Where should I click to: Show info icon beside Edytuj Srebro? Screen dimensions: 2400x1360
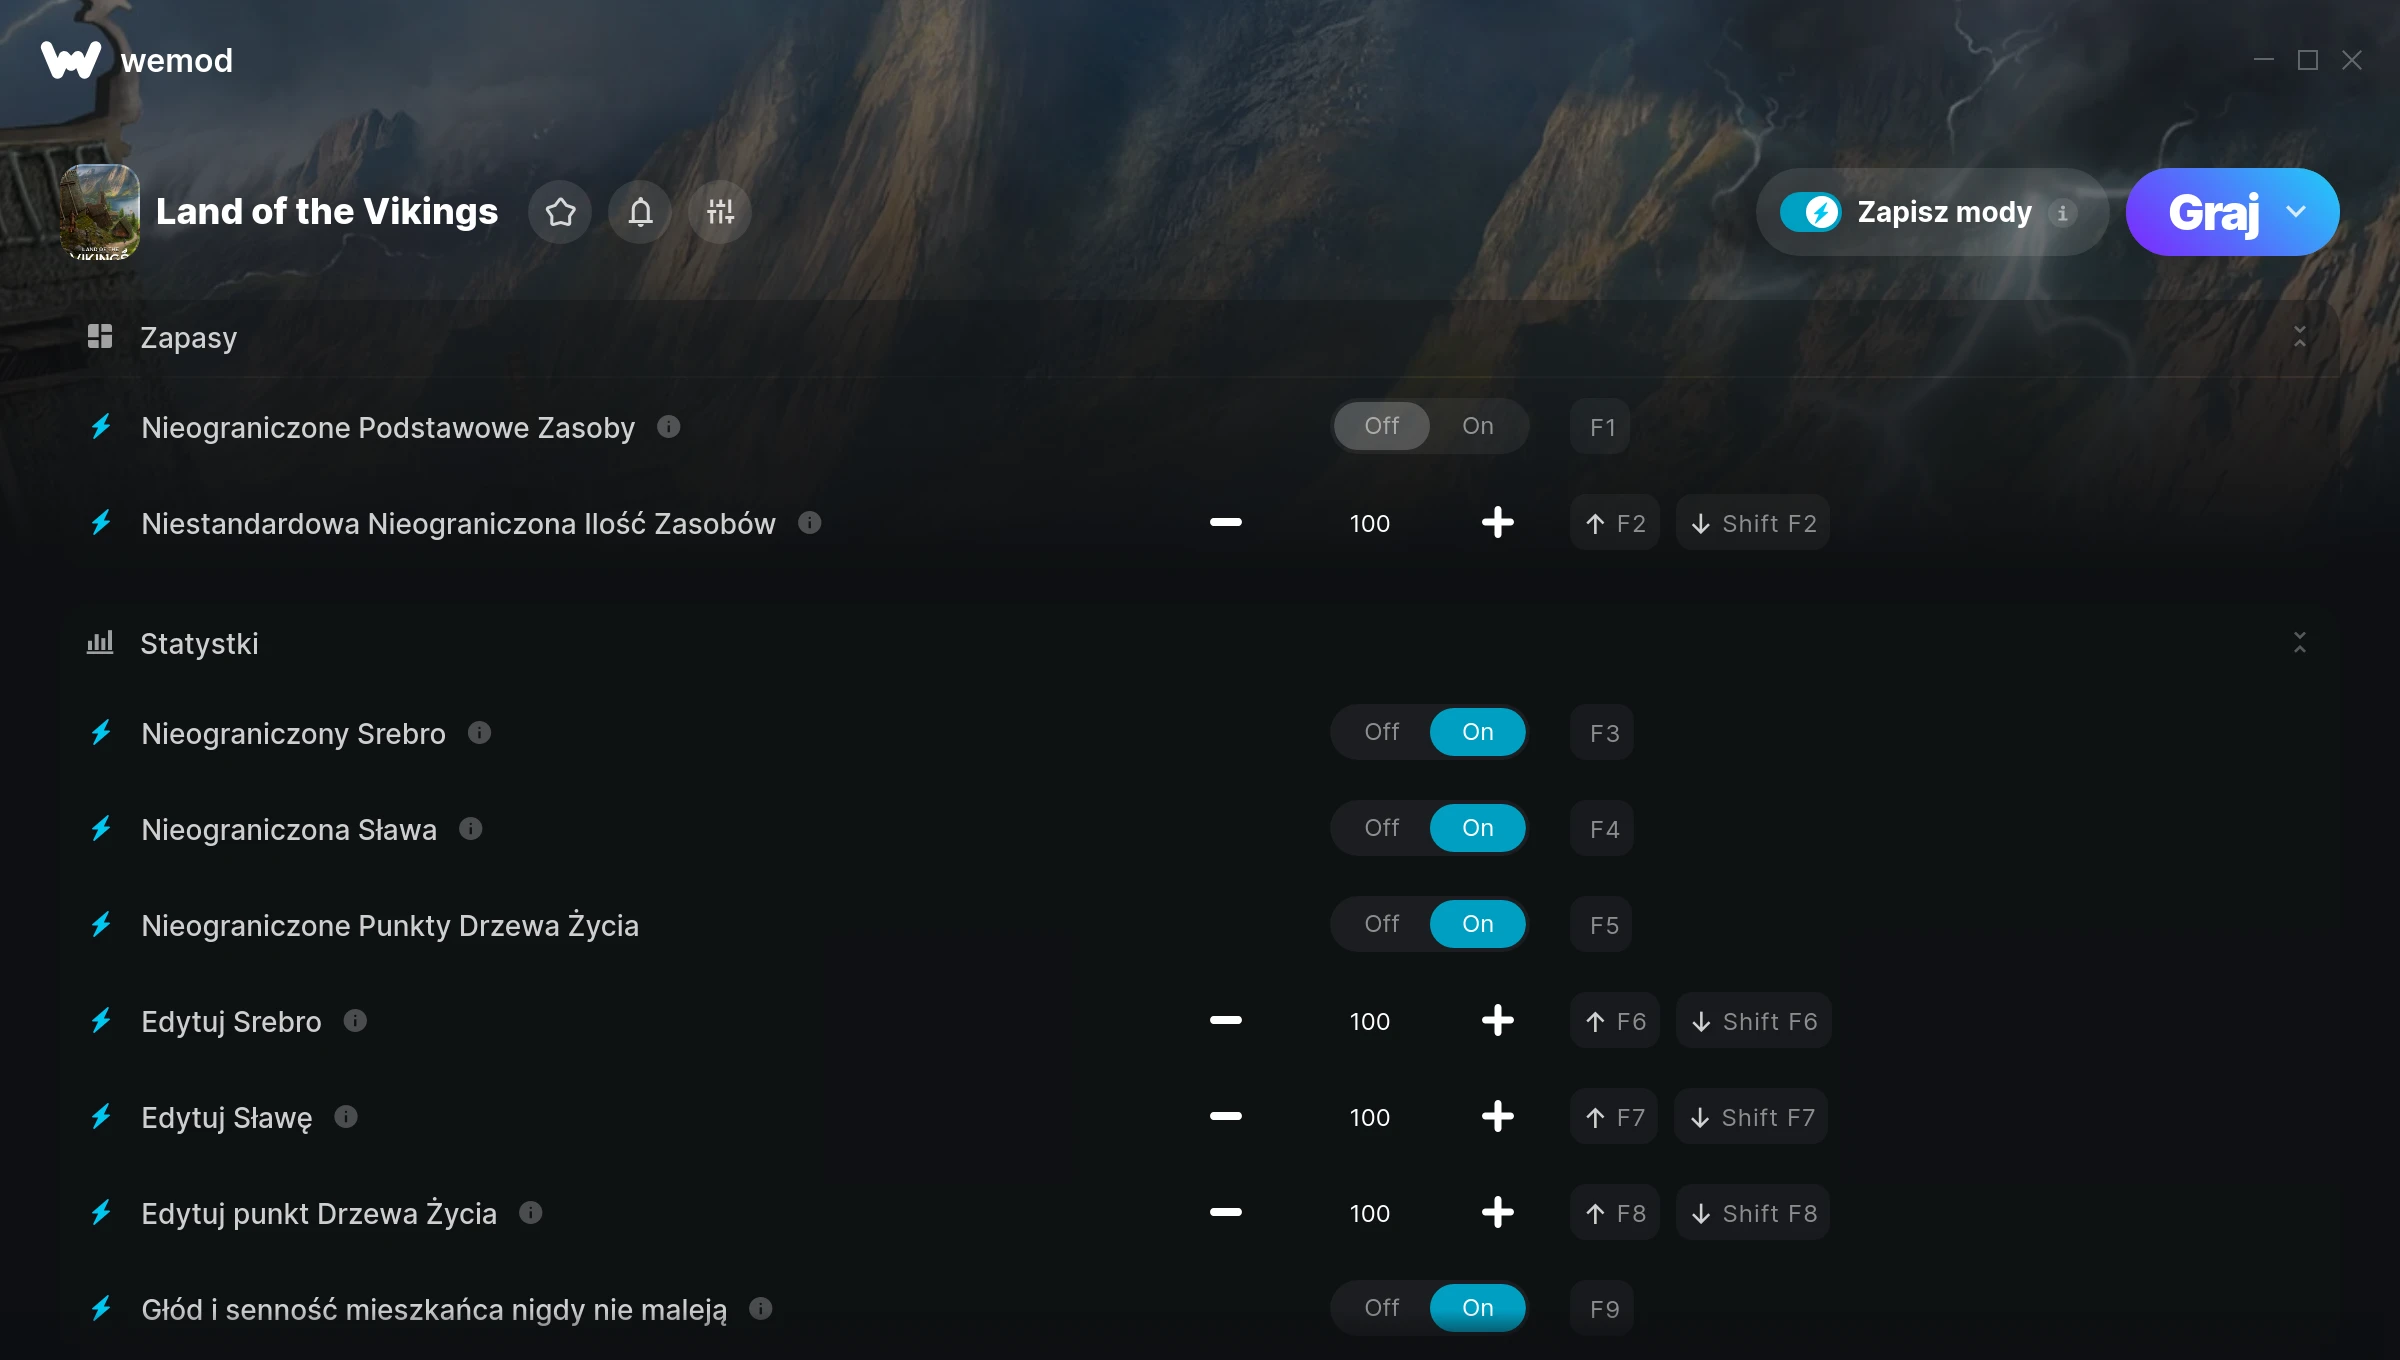click(x=355, y=1020)
